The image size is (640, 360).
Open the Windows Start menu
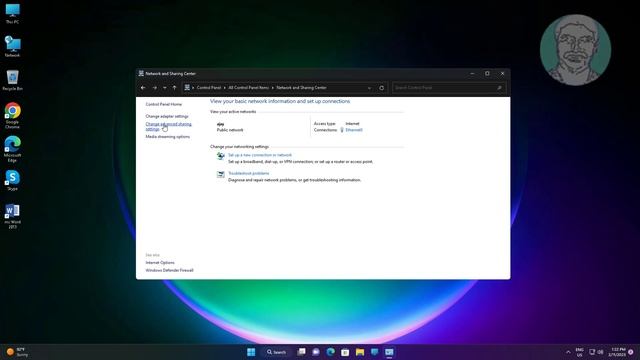coord(251,352)
